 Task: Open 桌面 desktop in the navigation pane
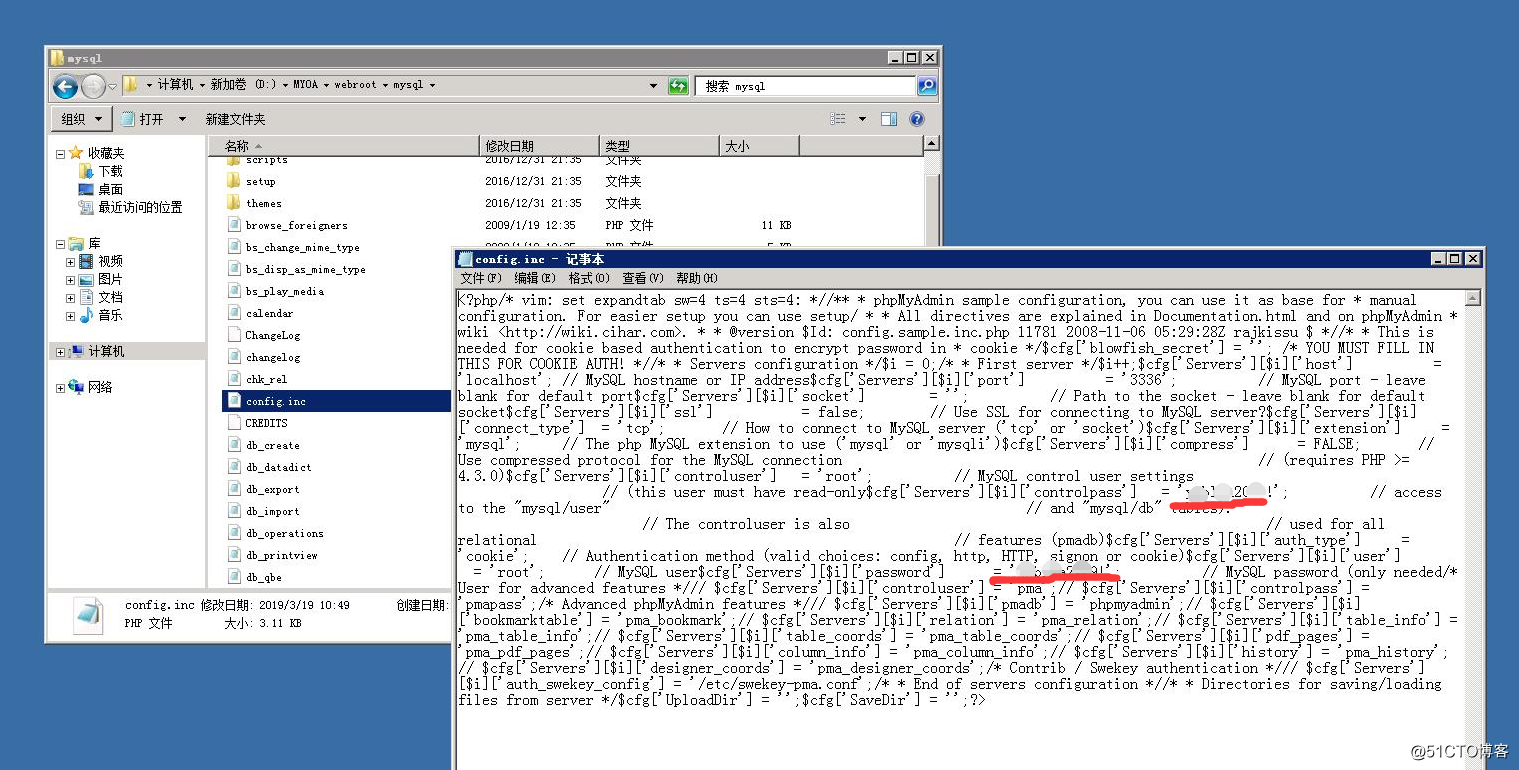(102, 189)
